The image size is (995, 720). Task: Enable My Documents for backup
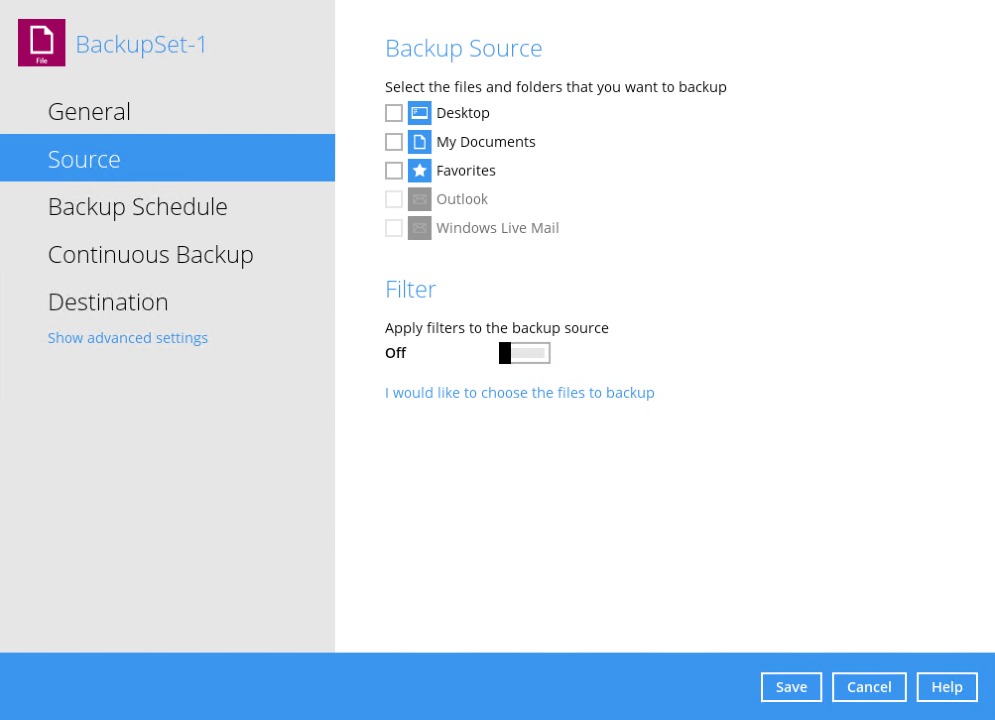[x=393, y=141]
